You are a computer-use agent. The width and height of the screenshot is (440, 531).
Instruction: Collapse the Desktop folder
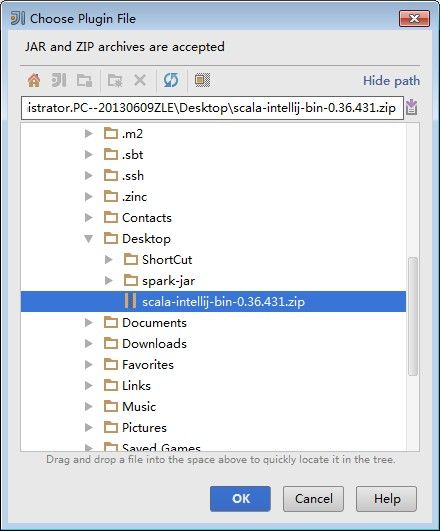pyautogui.click(x=89, y=239)
